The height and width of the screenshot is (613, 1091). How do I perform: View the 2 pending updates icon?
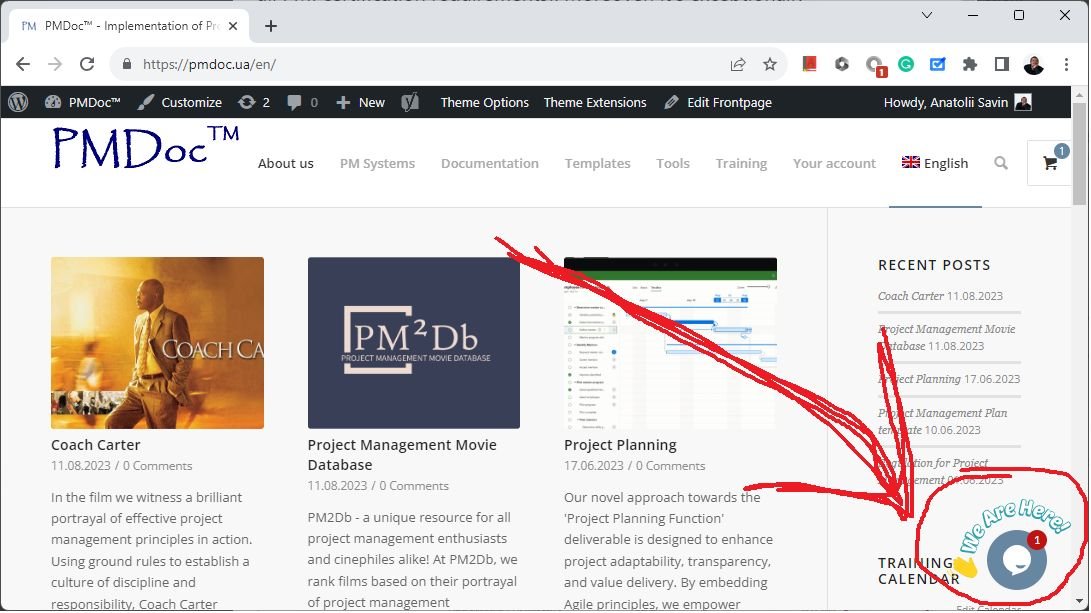click(x=253, y=102)
